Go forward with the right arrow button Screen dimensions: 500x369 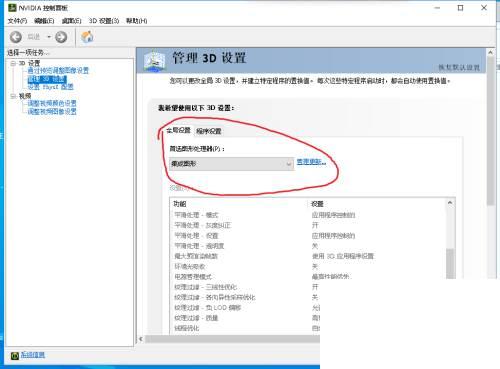coord(61,37)
